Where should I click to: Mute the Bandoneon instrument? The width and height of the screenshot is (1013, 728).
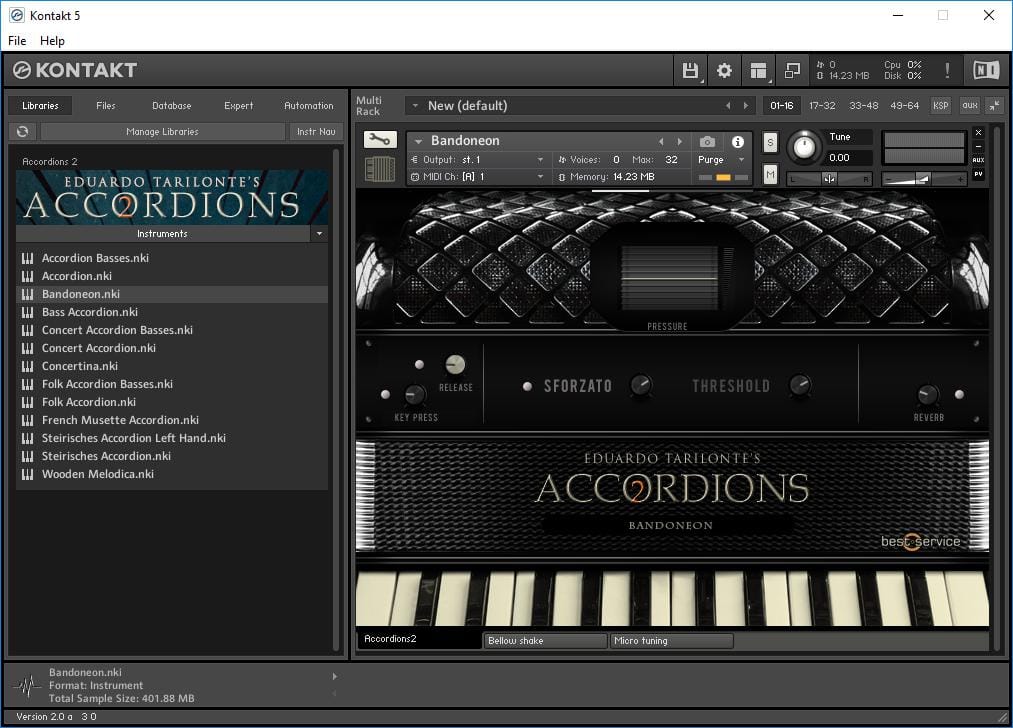pos(770,174)
